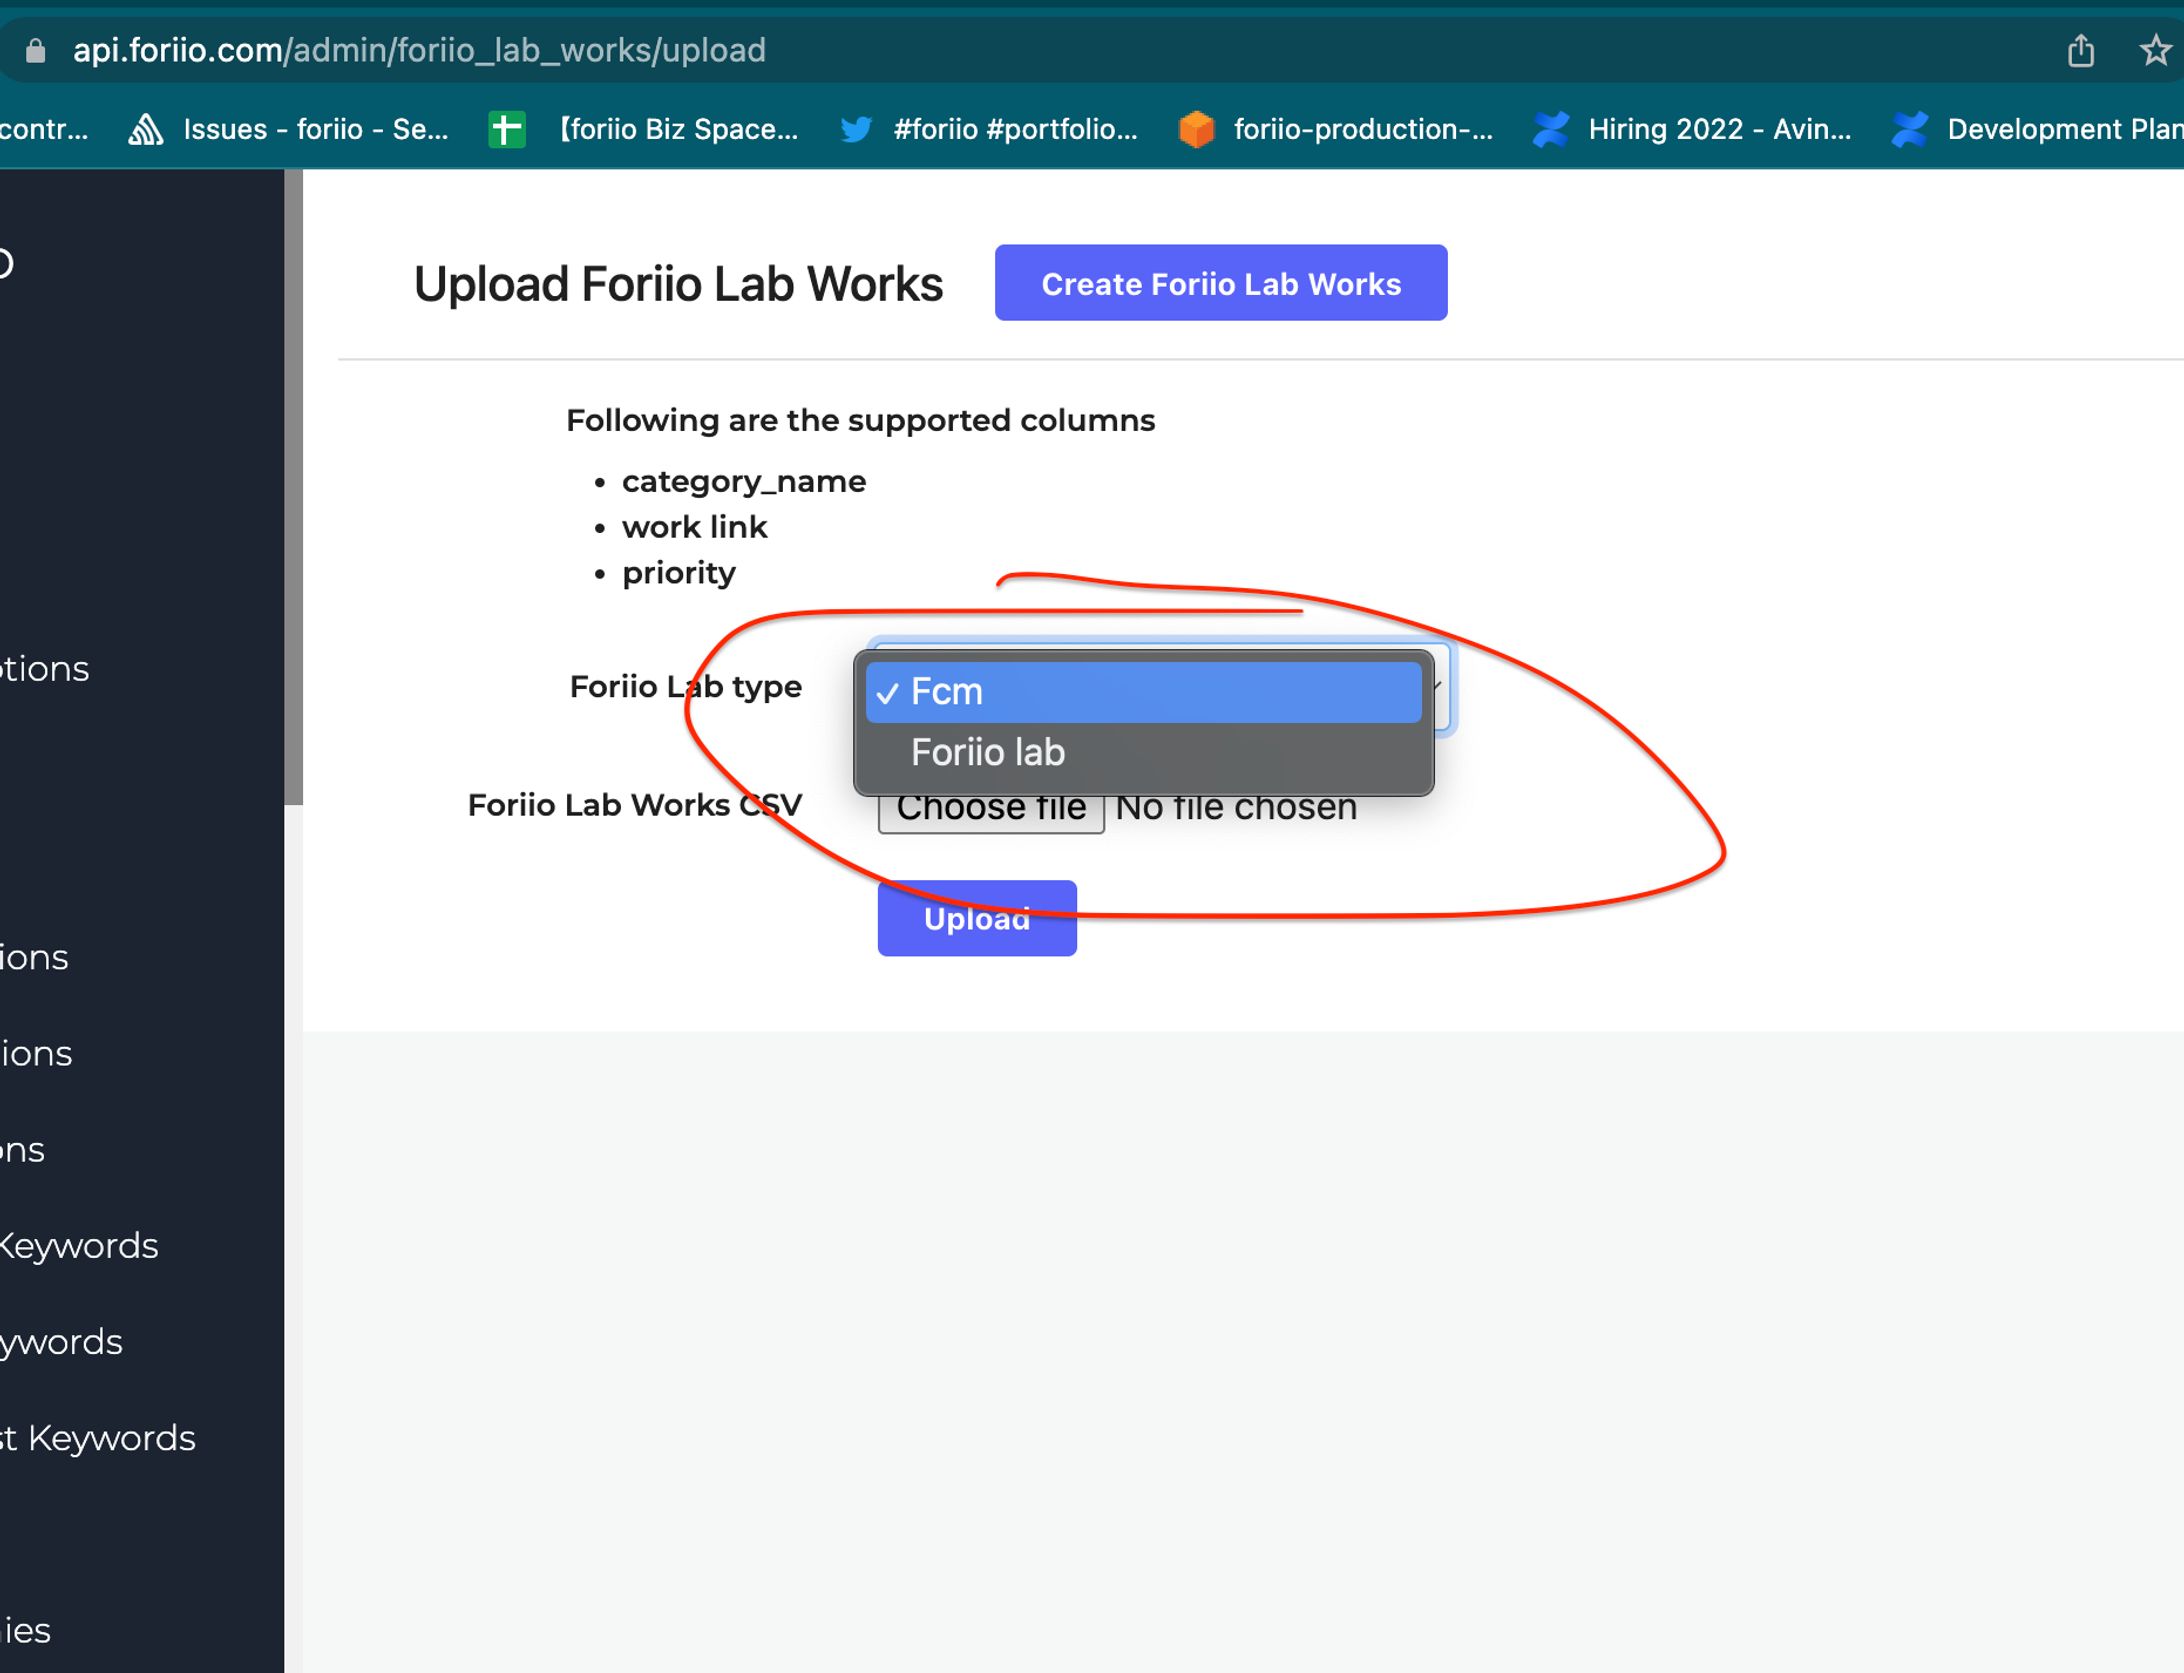Click the sidebar vertical scrollbar
Image resolution: width=2184 pixels, height=1673 pixels.
[293, 487]
